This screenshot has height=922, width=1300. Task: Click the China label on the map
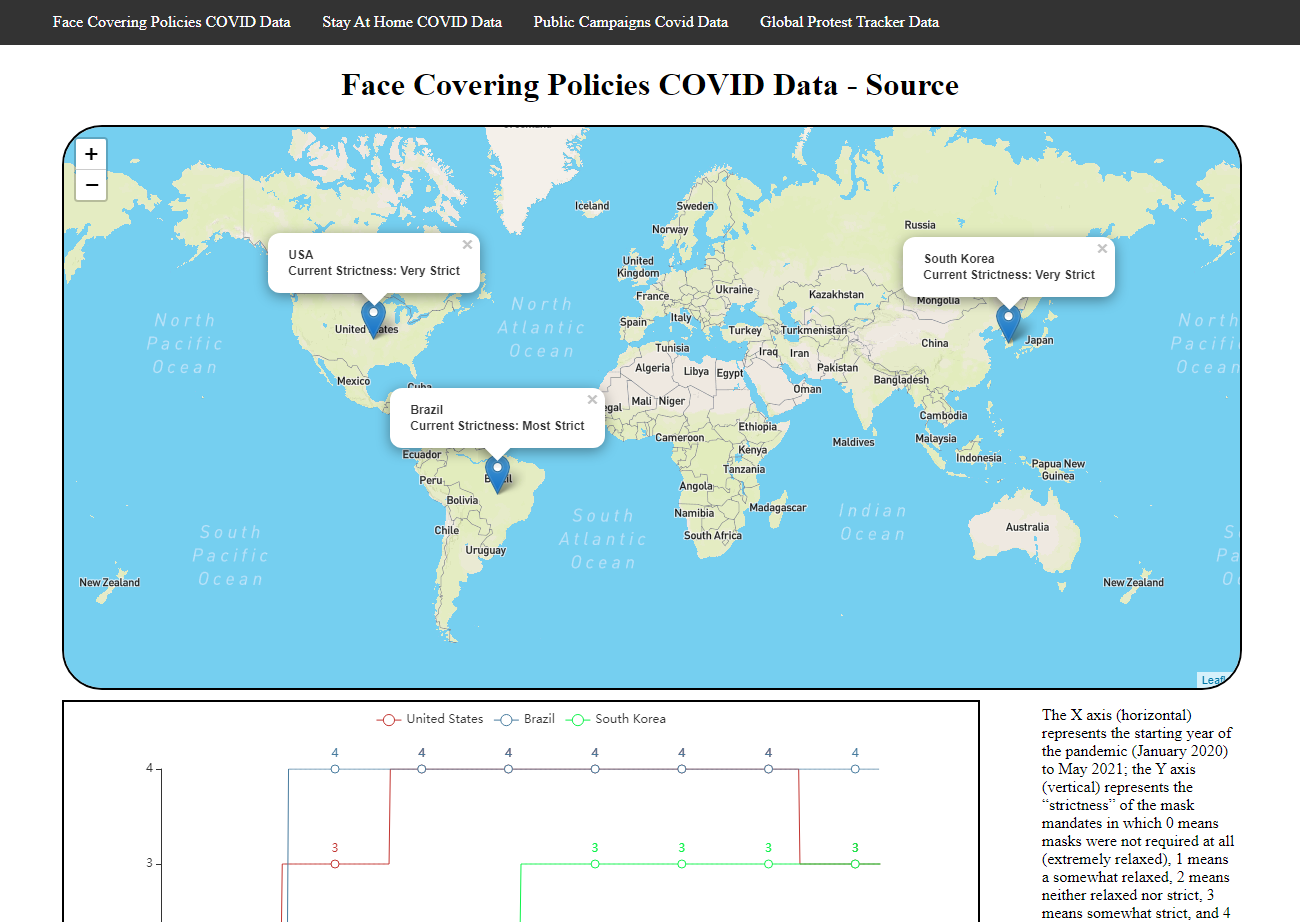point(935,343)
